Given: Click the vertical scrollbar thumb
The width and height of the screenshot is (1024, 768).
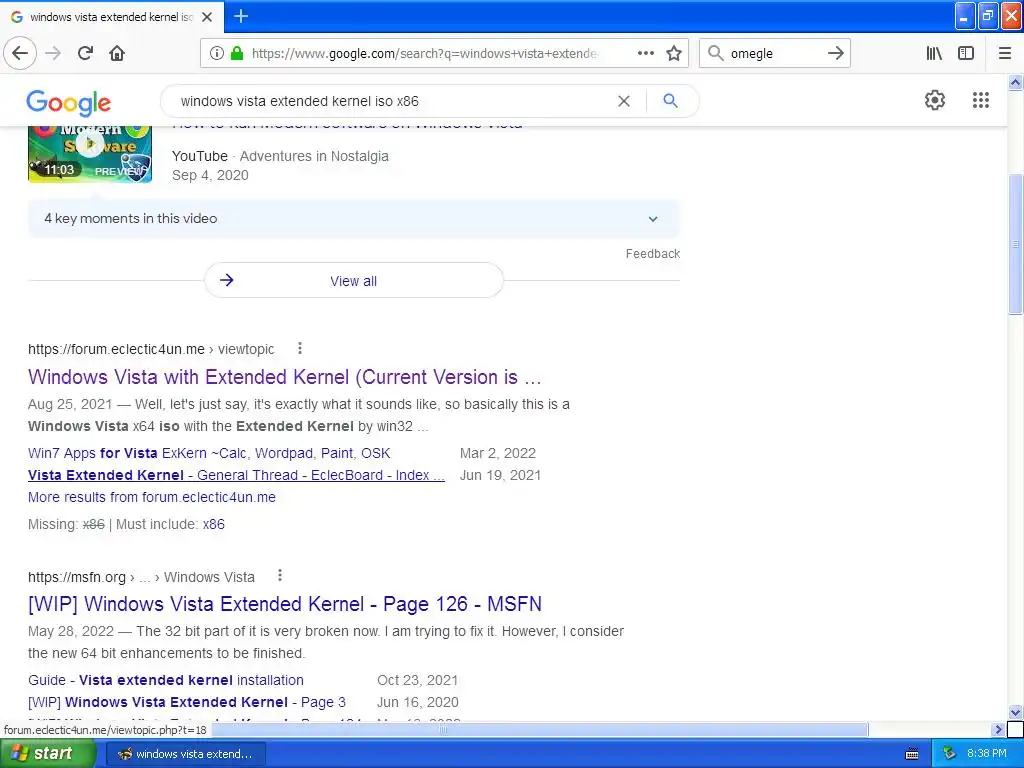Looking at the screenshot, I should [x=1015, y=245].
